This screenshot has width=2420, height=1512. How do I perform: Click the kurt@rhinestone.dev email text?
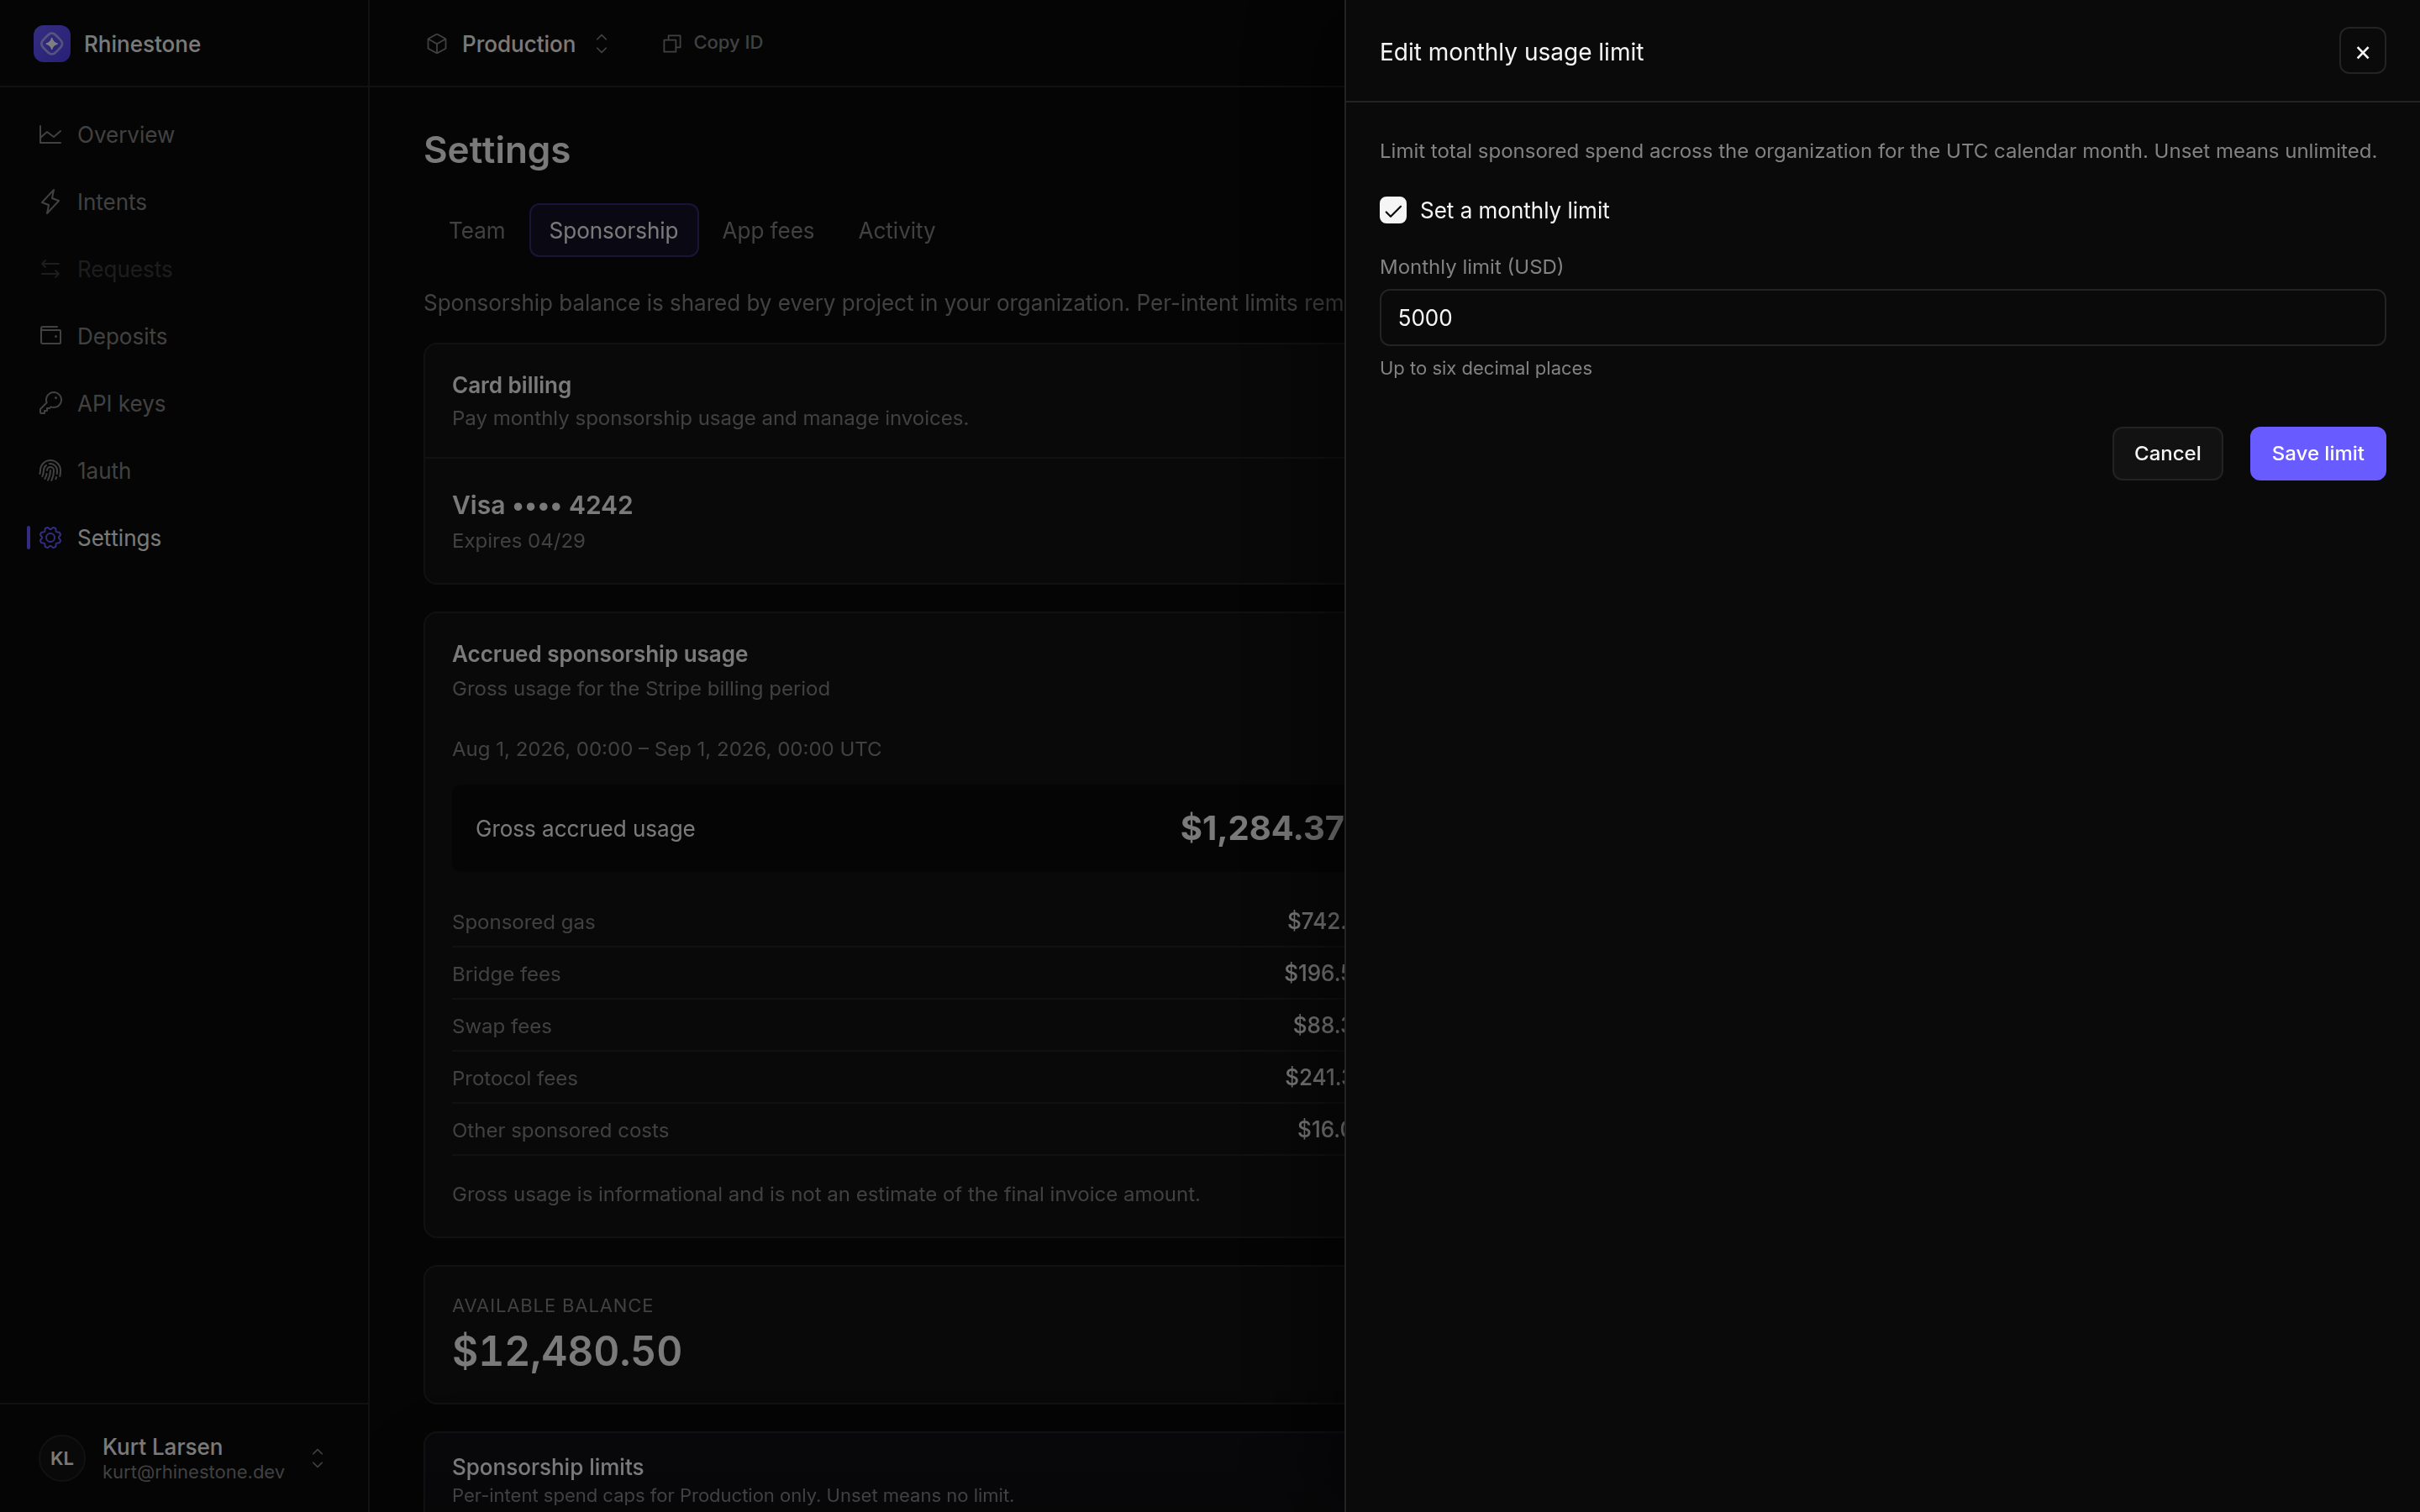point(193,1472)
